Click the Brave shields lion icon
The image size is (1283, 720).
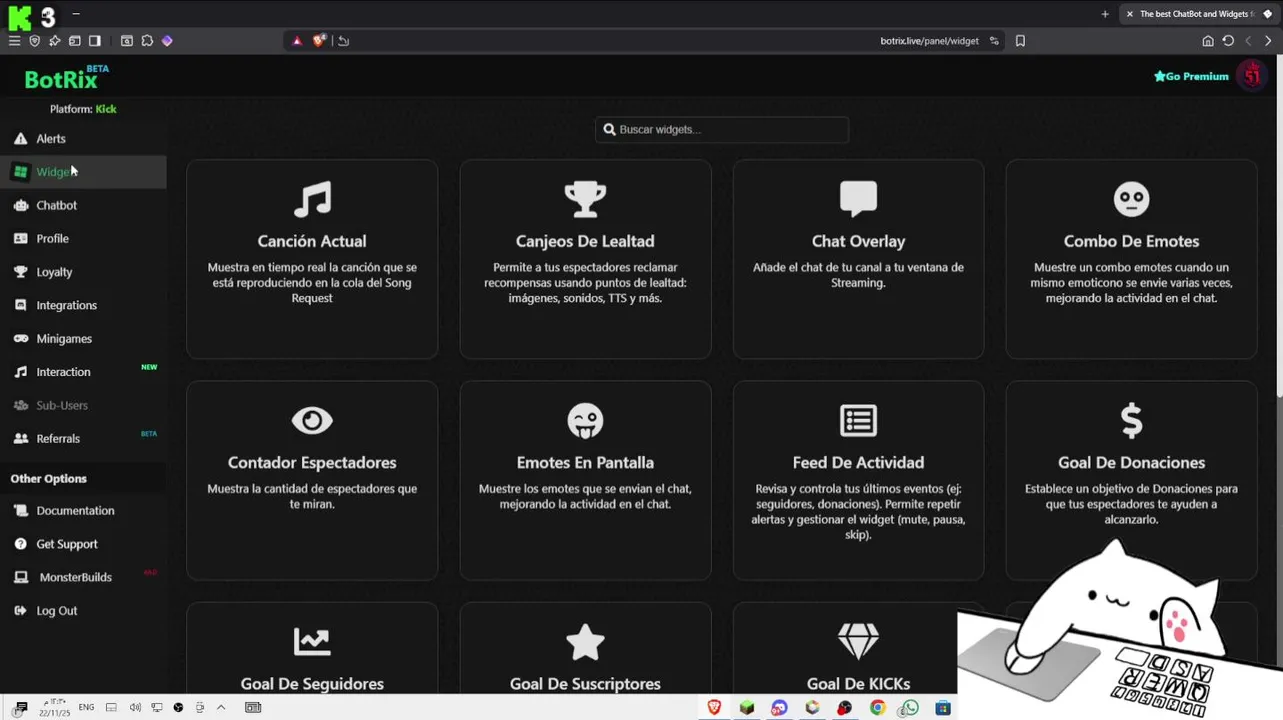click(319, 41)
